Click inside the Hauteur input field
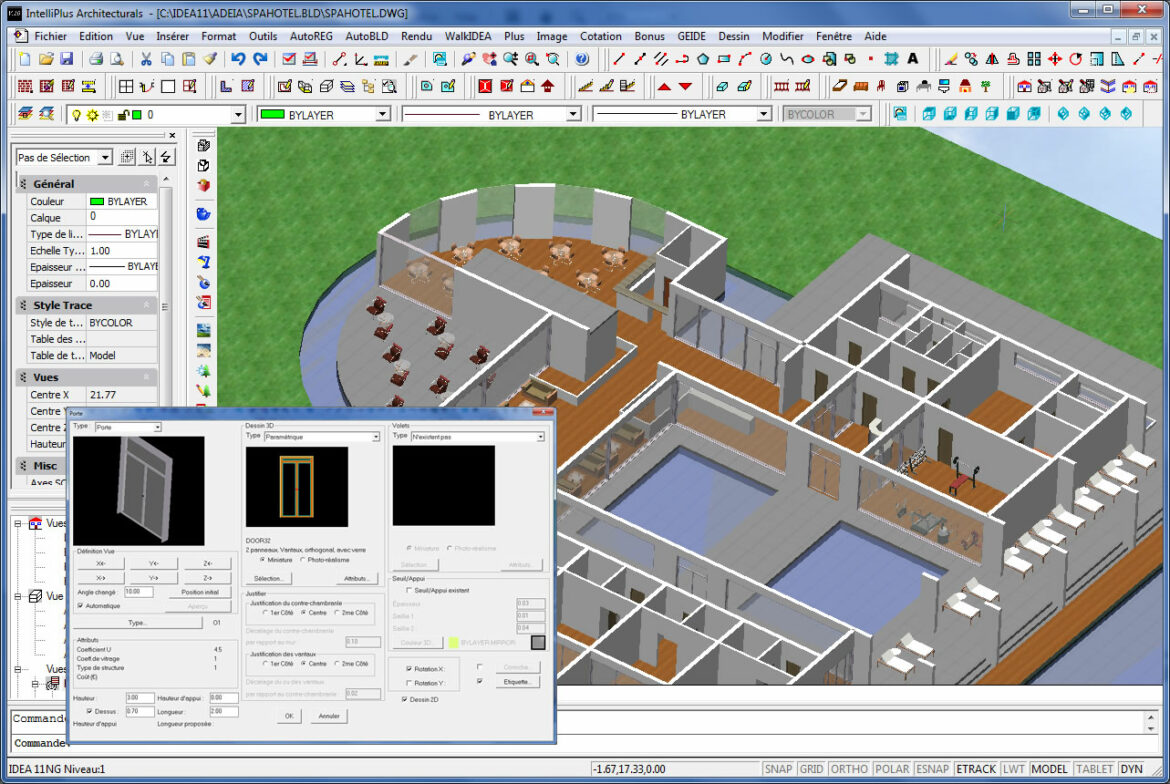 tap(138, 700)
